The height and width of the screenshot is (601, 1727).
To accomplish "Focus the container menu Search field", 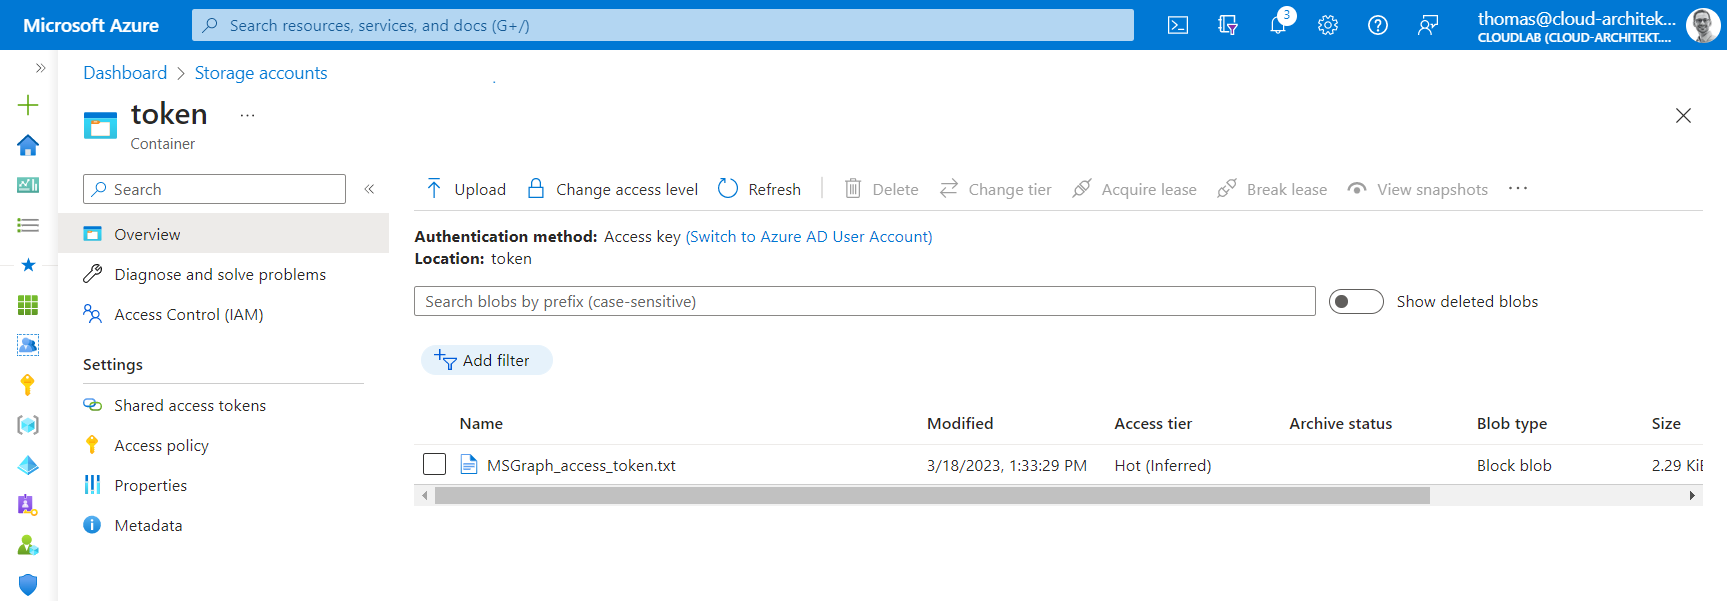I will click(x=214, y=189).
